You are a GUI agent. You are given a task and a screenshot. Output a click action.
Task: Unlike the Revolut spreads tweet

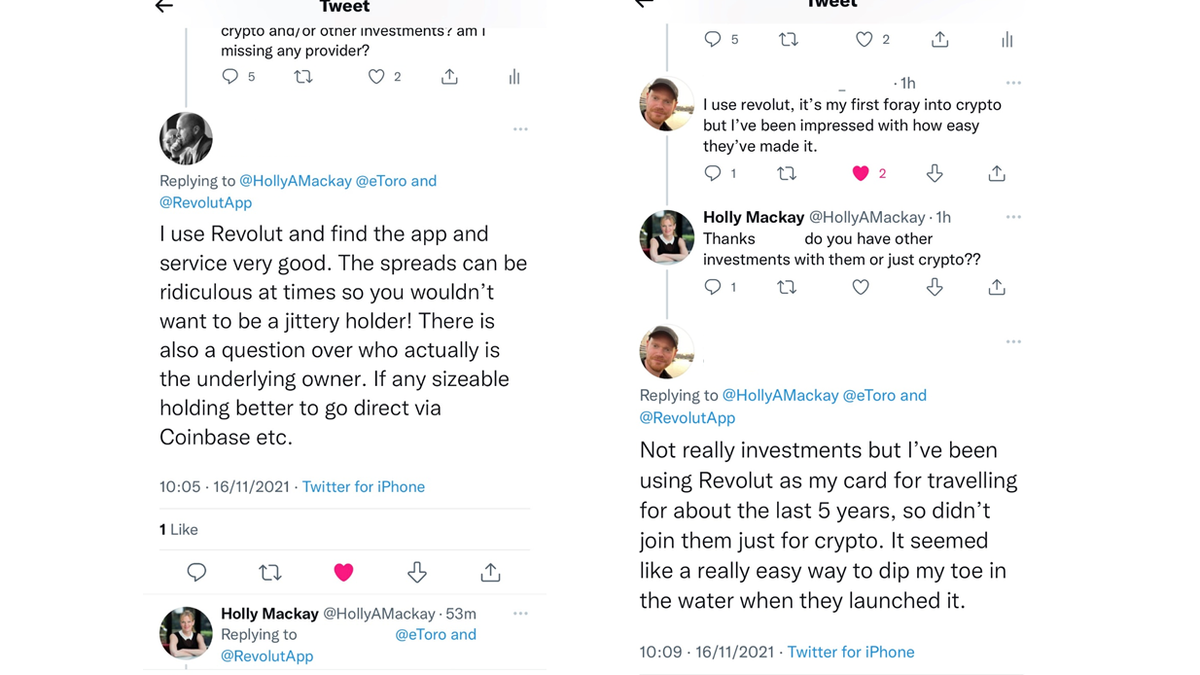343,572
